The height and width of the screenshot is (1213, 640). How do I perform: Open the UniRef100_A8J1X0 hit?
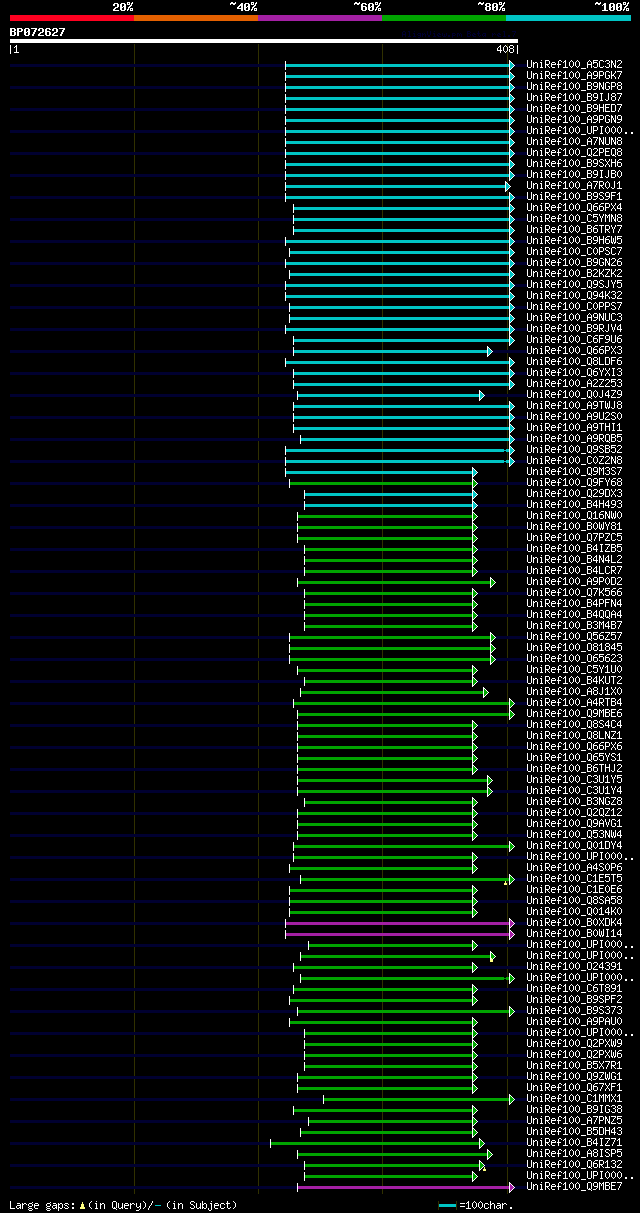pos(574,691)
